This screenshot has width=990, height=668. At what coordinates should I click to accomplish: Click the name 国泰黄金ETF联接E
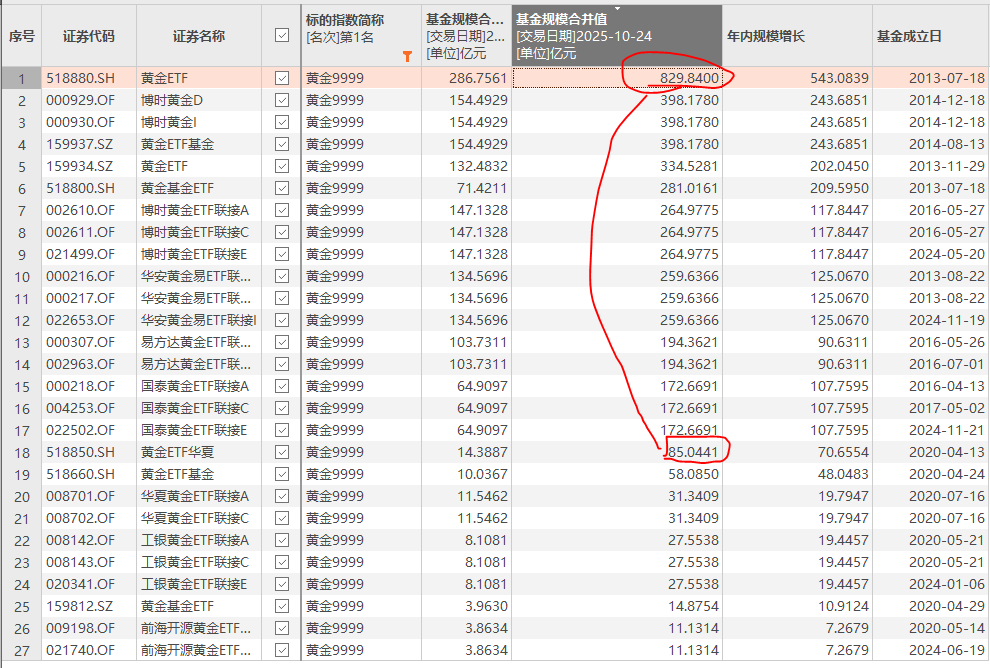[x=194, y=430]
